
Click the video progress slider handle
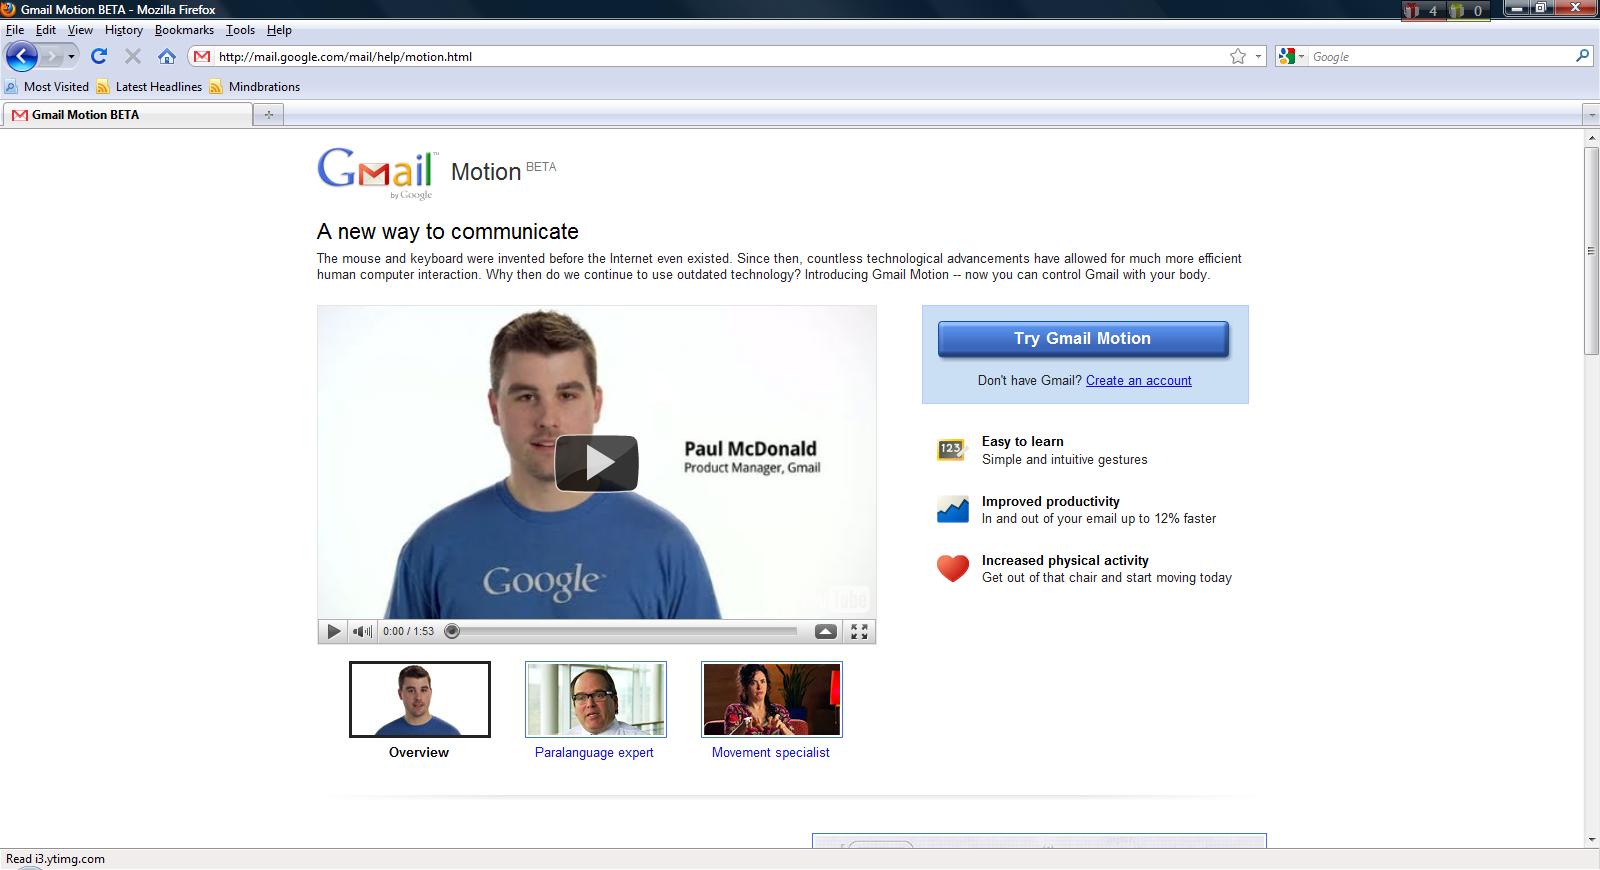(x=452, y=631)
